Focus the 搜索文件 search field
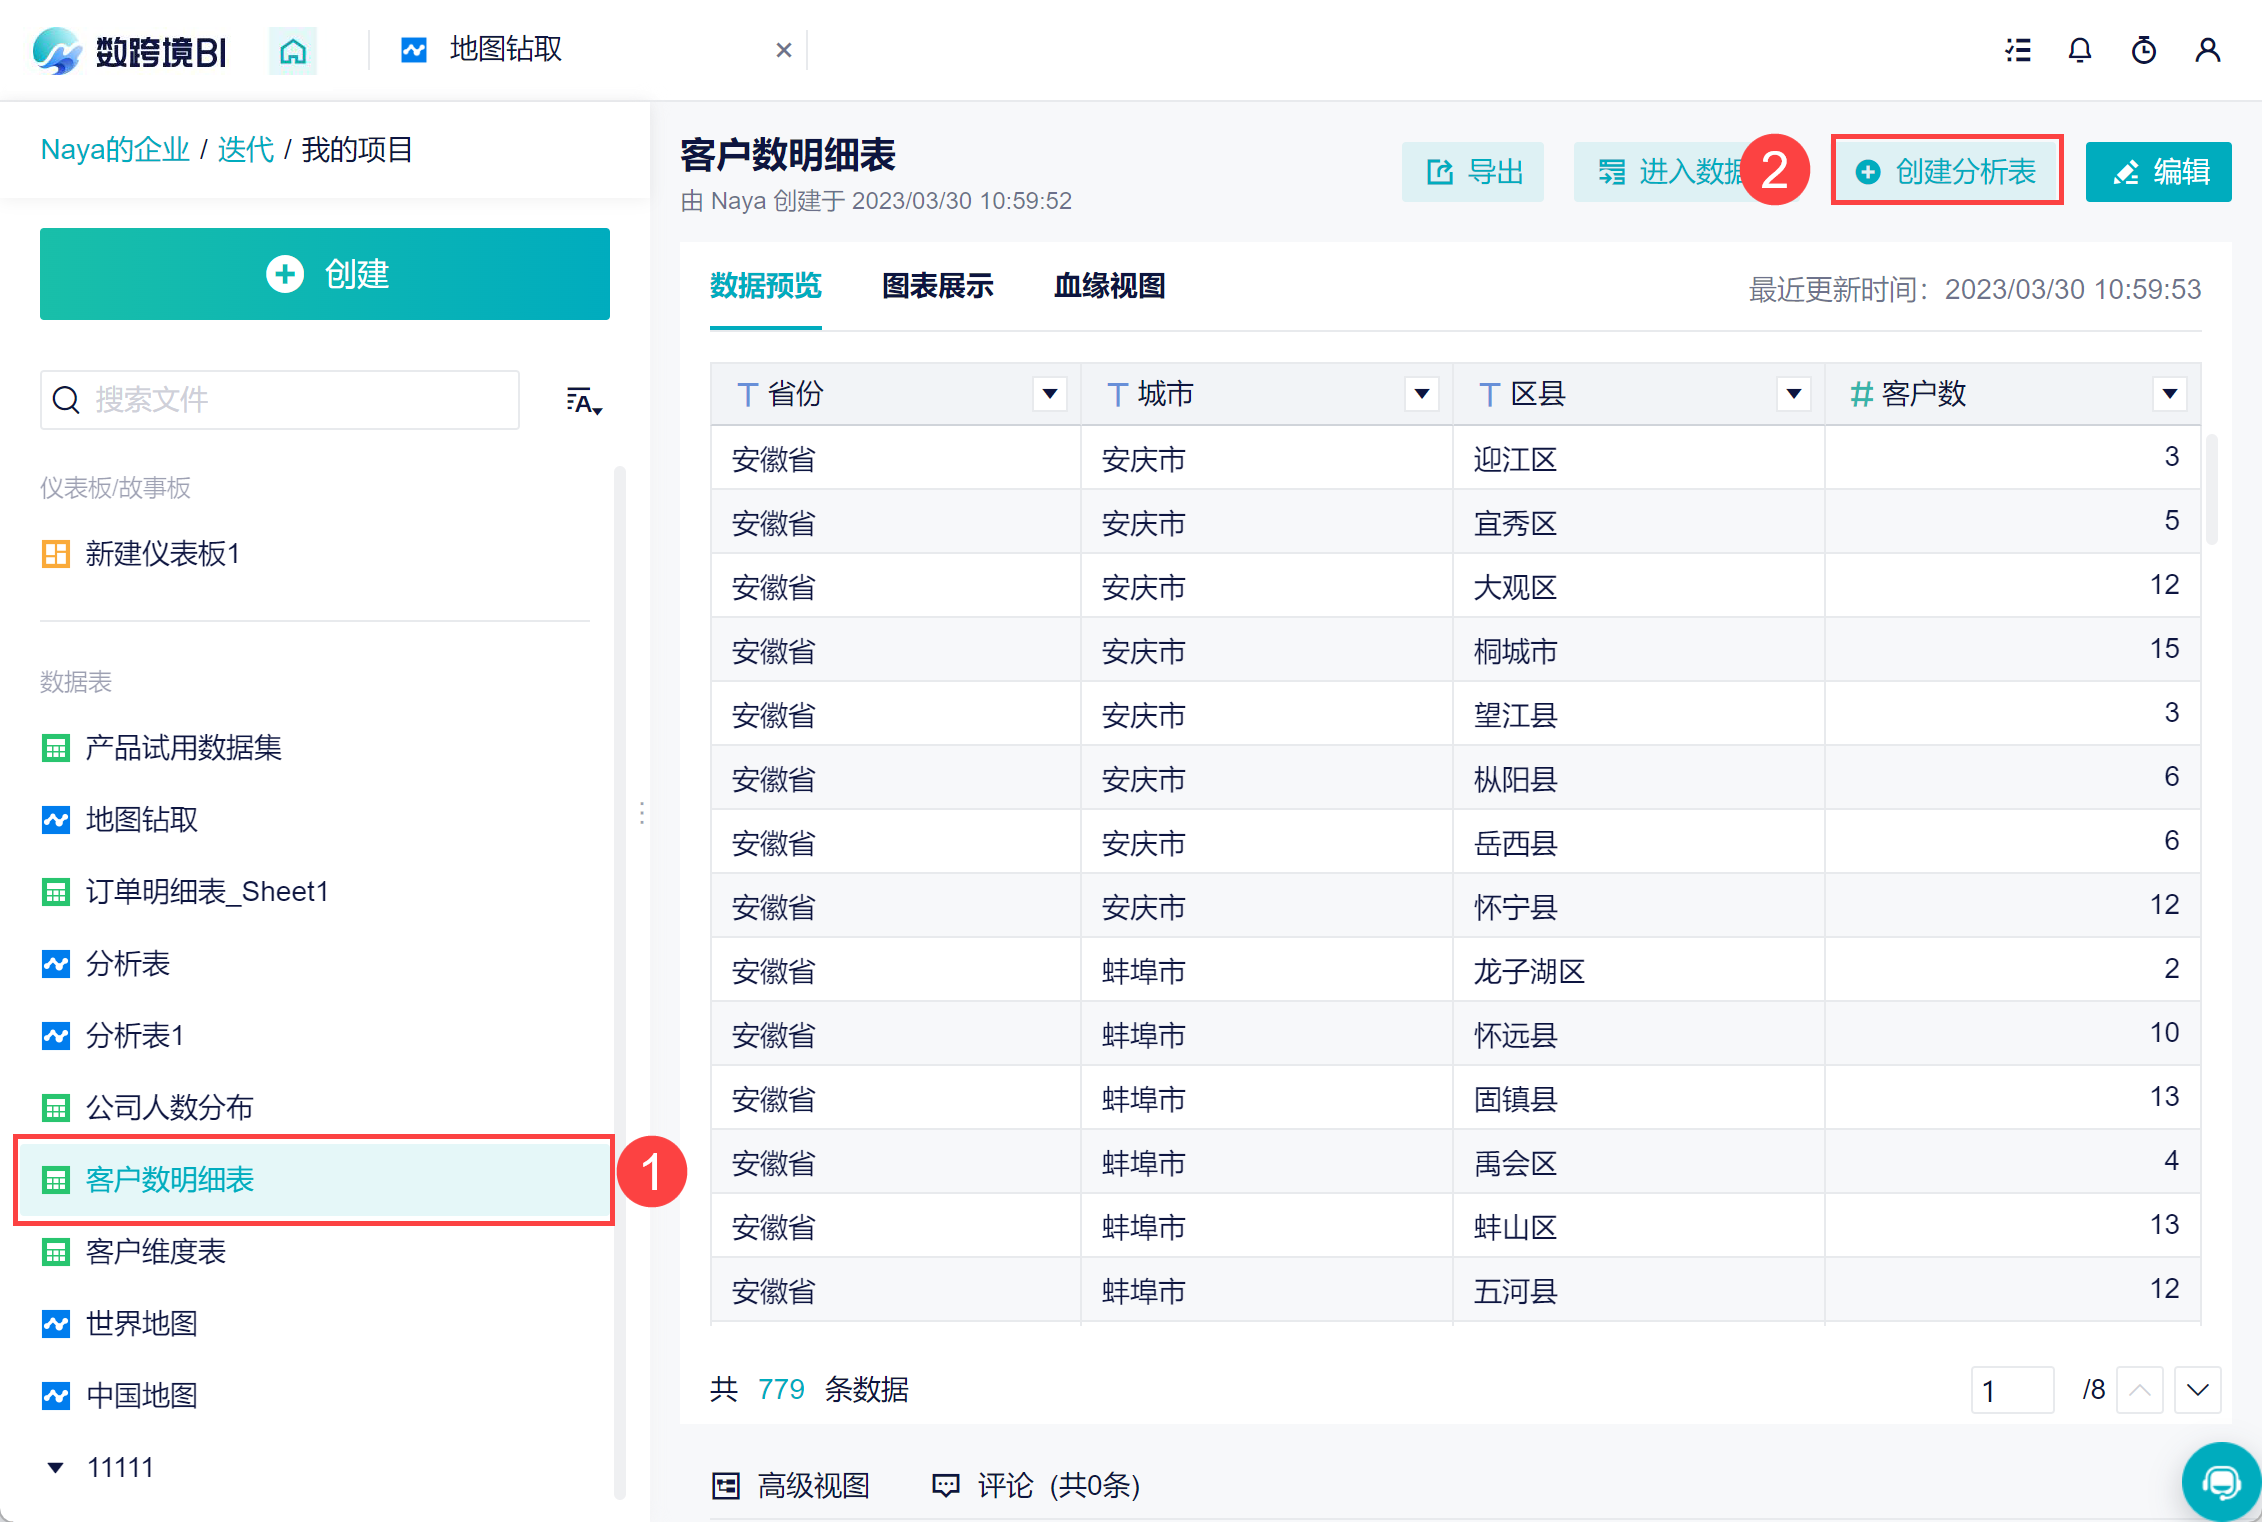The image size is (2262, 1522). (x=280, y=400)
